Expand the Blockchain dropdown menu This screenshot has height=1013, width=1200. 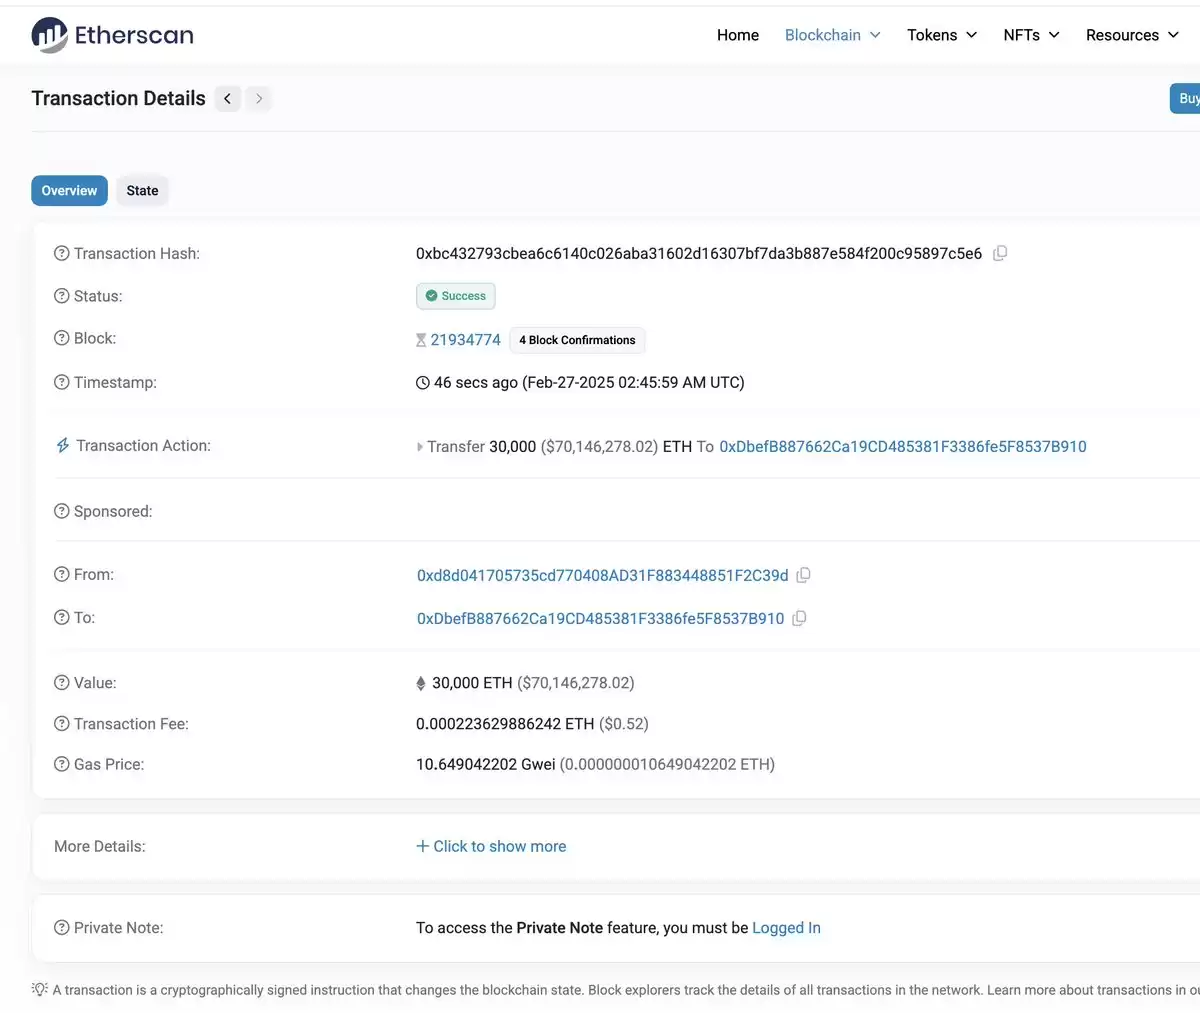tap(832, 35)
